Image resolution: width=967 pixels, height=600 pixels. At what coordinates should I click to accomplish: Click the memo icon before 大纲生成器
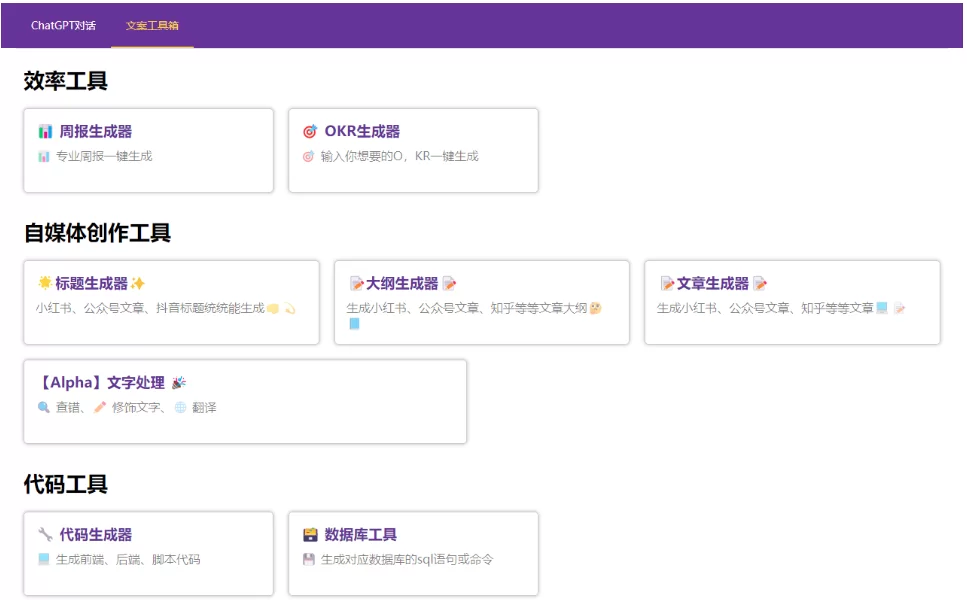[x=356, y=284]
